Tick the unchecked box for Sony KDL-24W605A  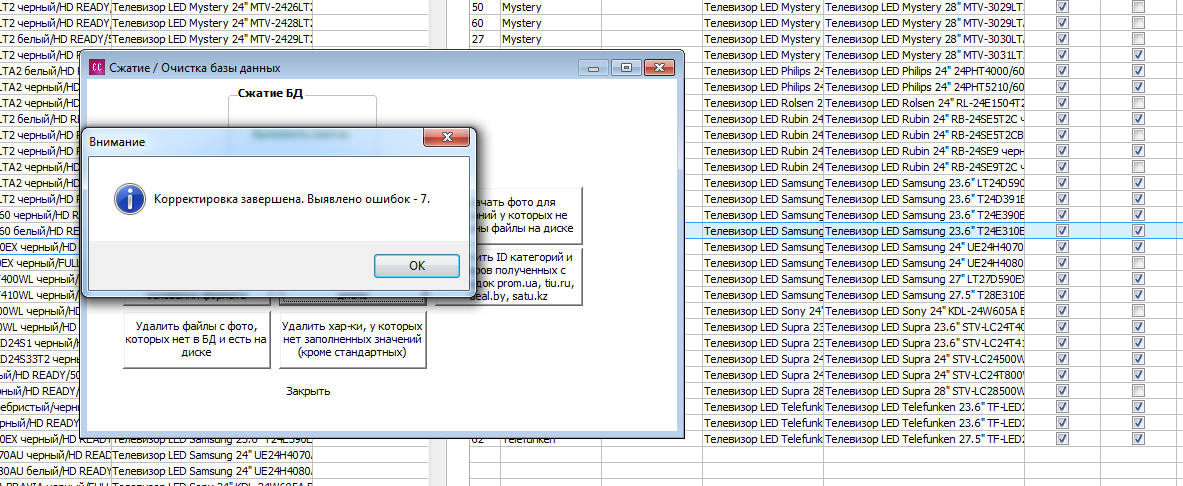[1138, 311]
